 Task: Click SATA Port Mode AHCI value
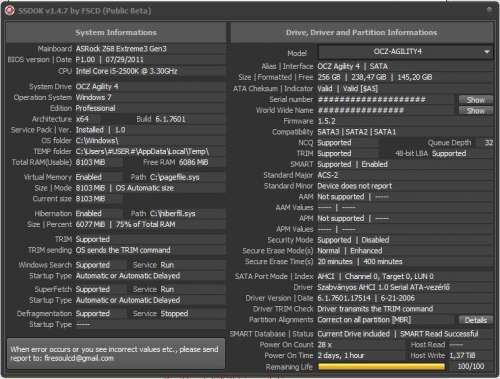tap(326, 276)
